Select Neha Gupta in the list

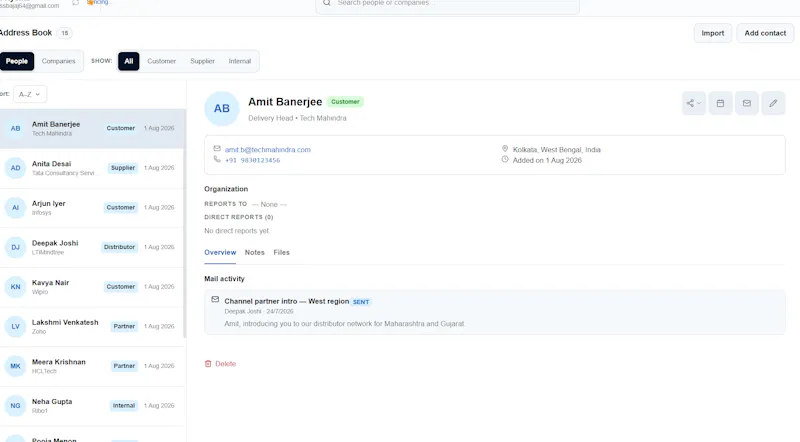click(x=92, y=406)
